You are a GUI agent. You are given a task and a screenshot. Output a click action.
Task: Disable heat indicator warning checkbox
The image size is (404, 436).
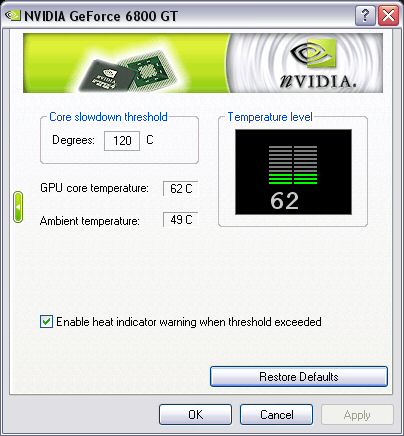[x=46, y=322]
